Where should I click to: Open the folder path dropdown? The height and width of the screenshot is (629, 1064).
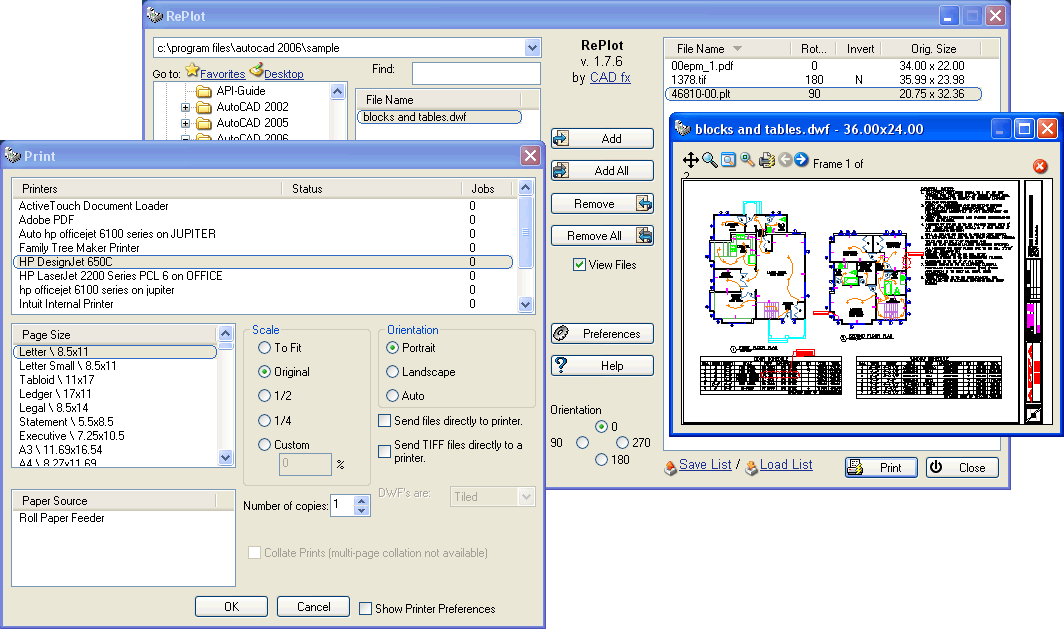point(532,47)
